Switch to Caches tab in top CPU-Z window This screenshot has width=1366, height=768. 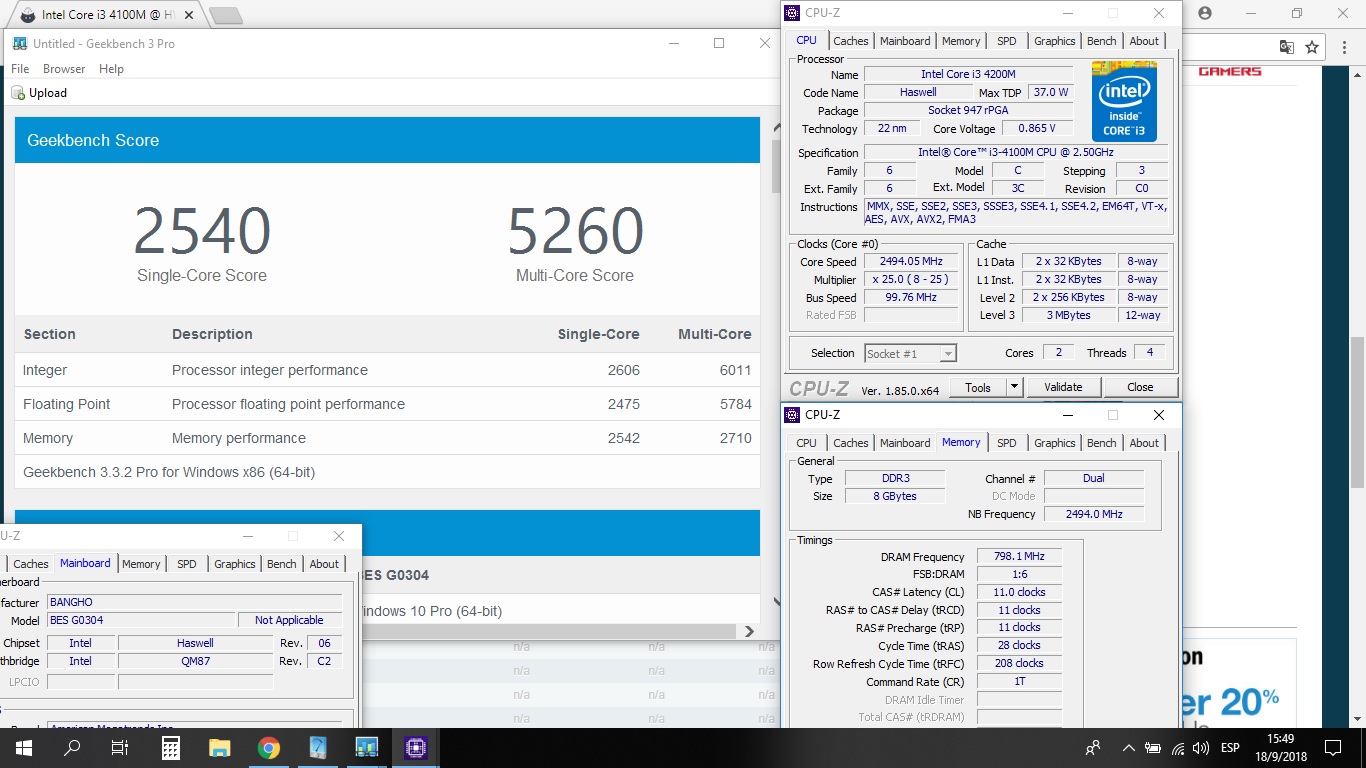(x=851, y=41)
